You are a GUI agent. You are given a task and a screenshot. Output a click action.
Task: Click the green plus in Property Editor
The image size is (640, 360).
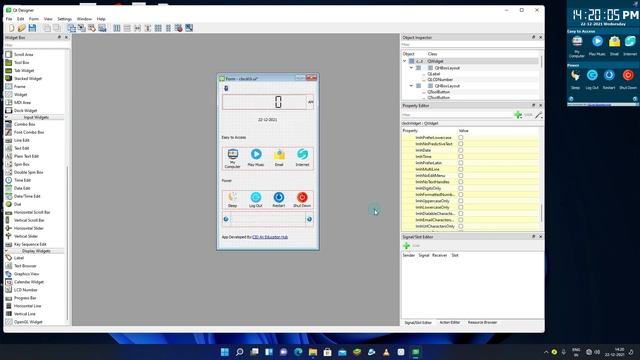coord(518,115)
